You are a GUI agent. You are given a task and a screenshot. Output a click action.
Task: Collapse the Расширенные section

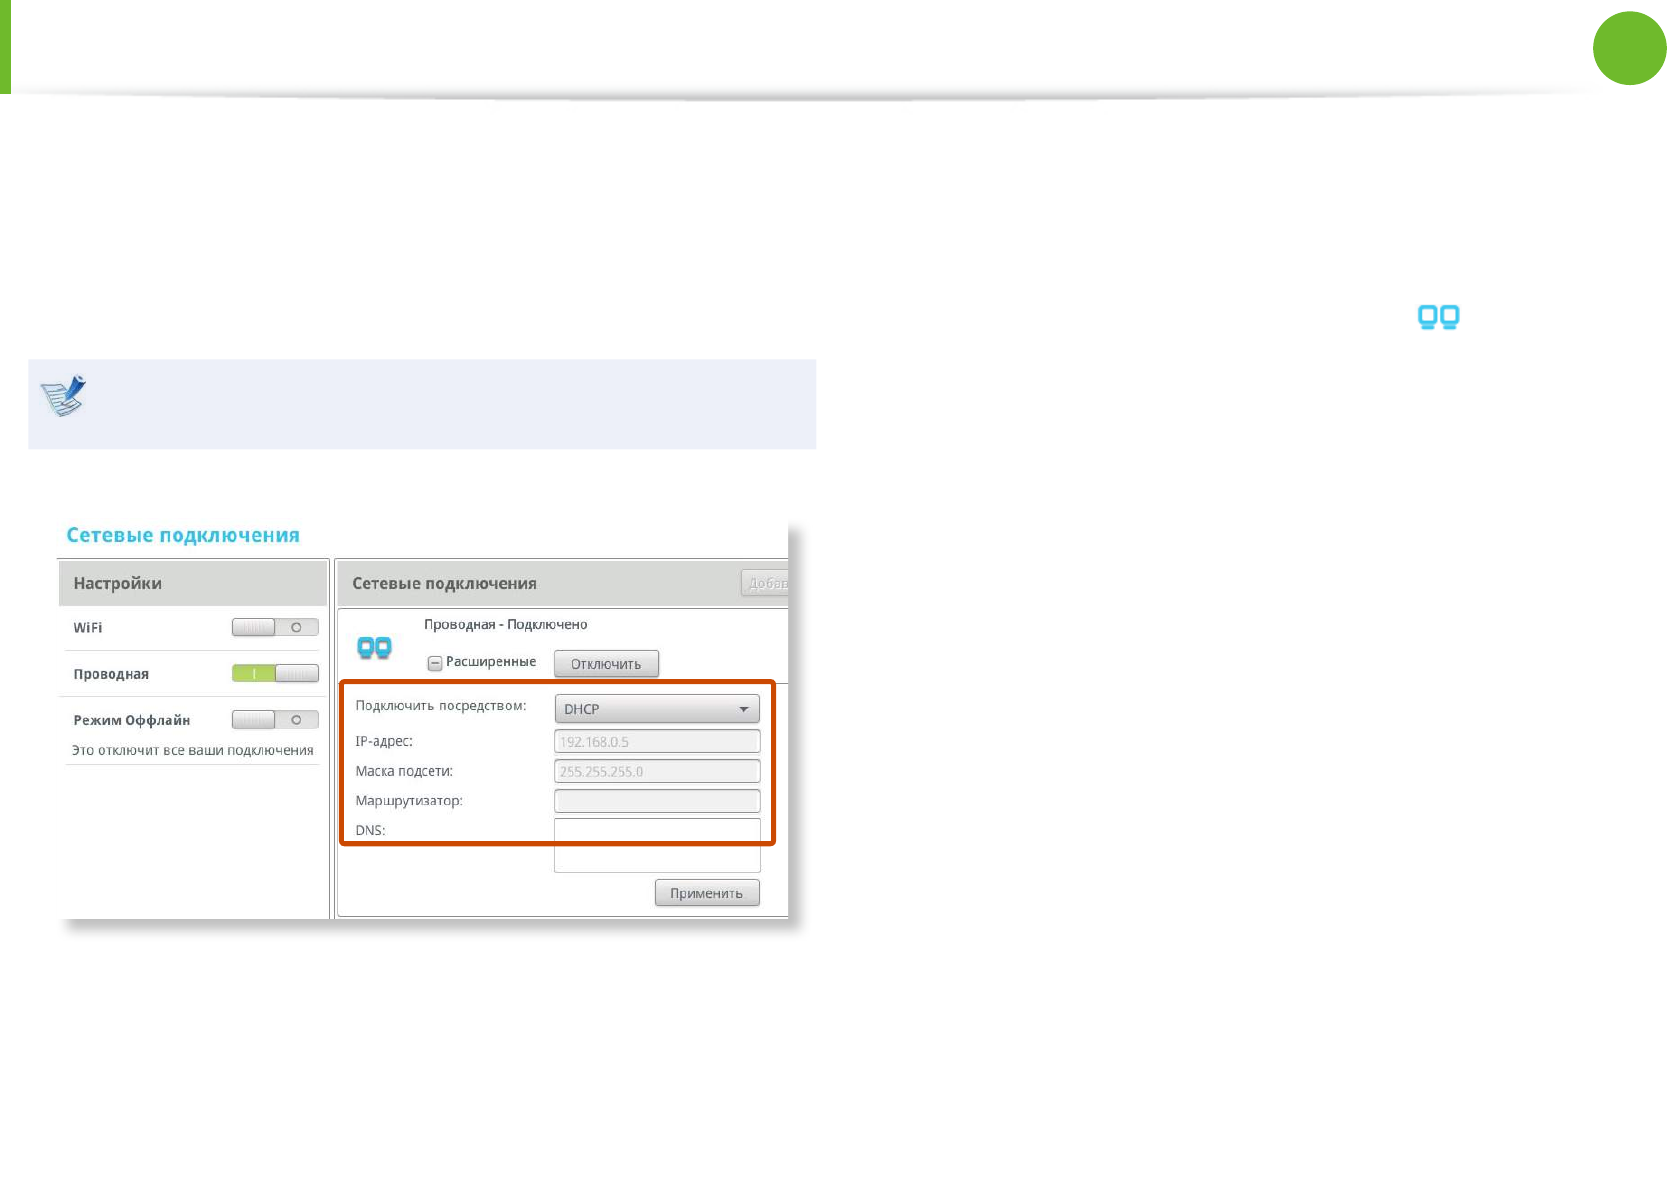point(435,662)
